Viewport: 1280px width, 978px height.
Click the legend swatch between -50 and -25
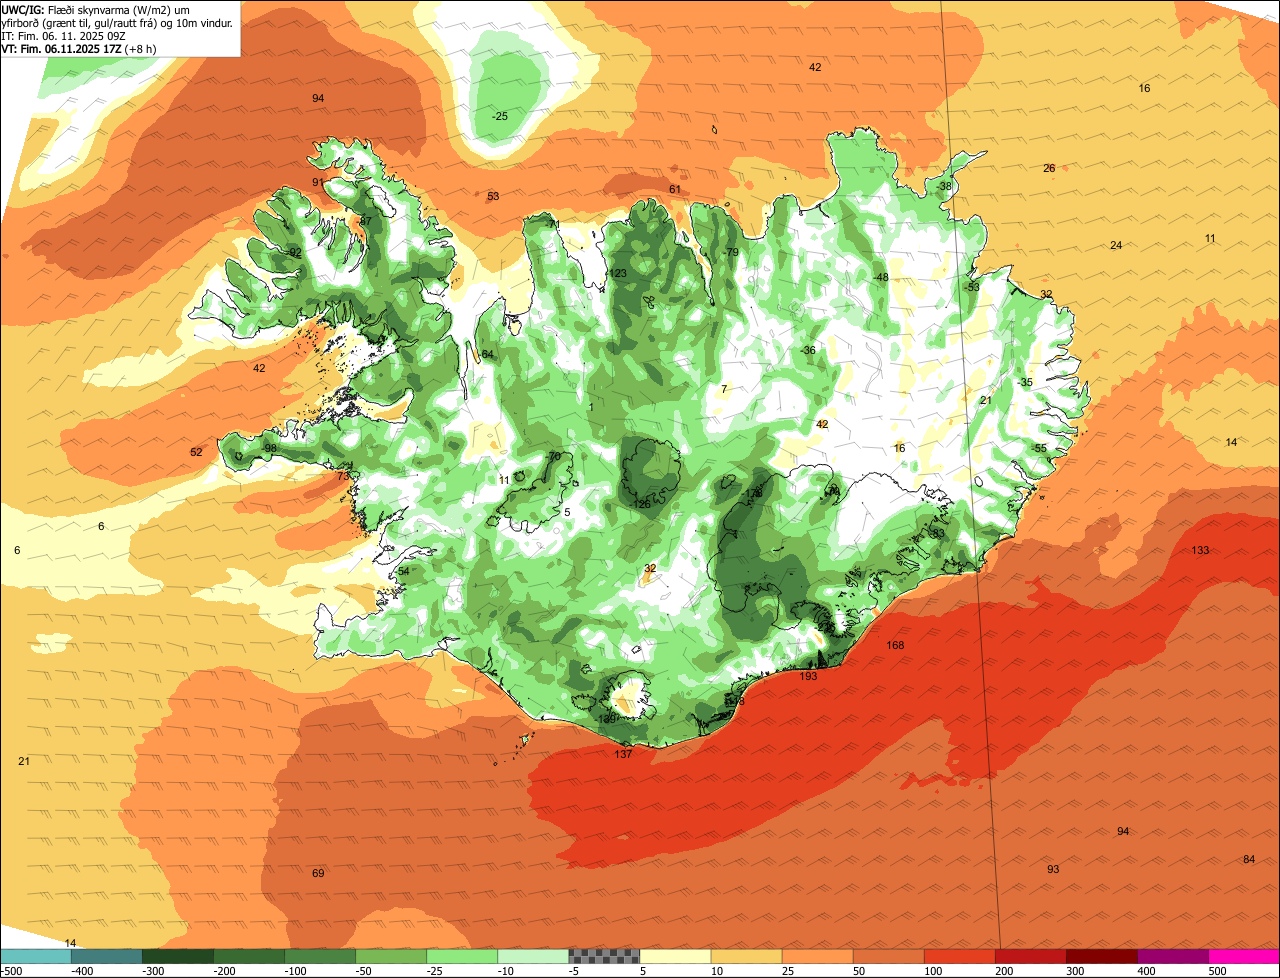tap(391, 956)
